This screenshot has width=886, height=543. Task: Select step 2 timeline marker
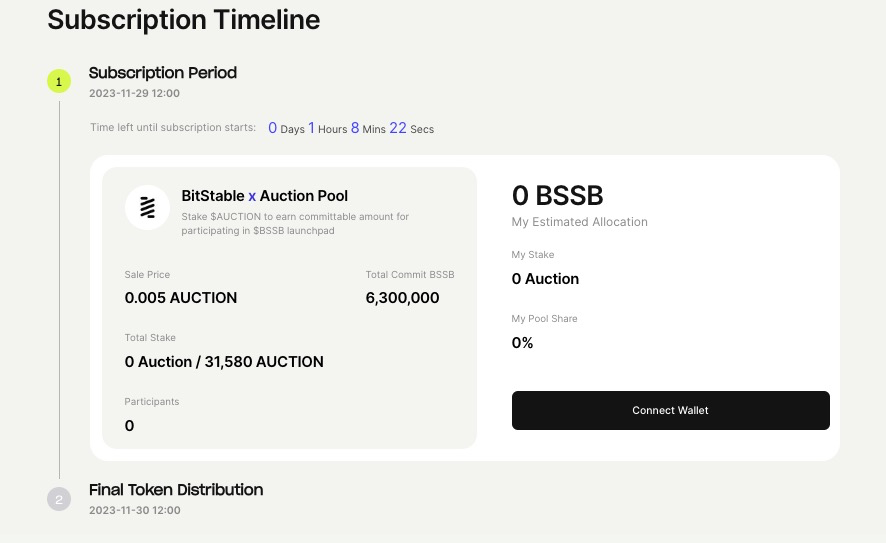(59, 499)
